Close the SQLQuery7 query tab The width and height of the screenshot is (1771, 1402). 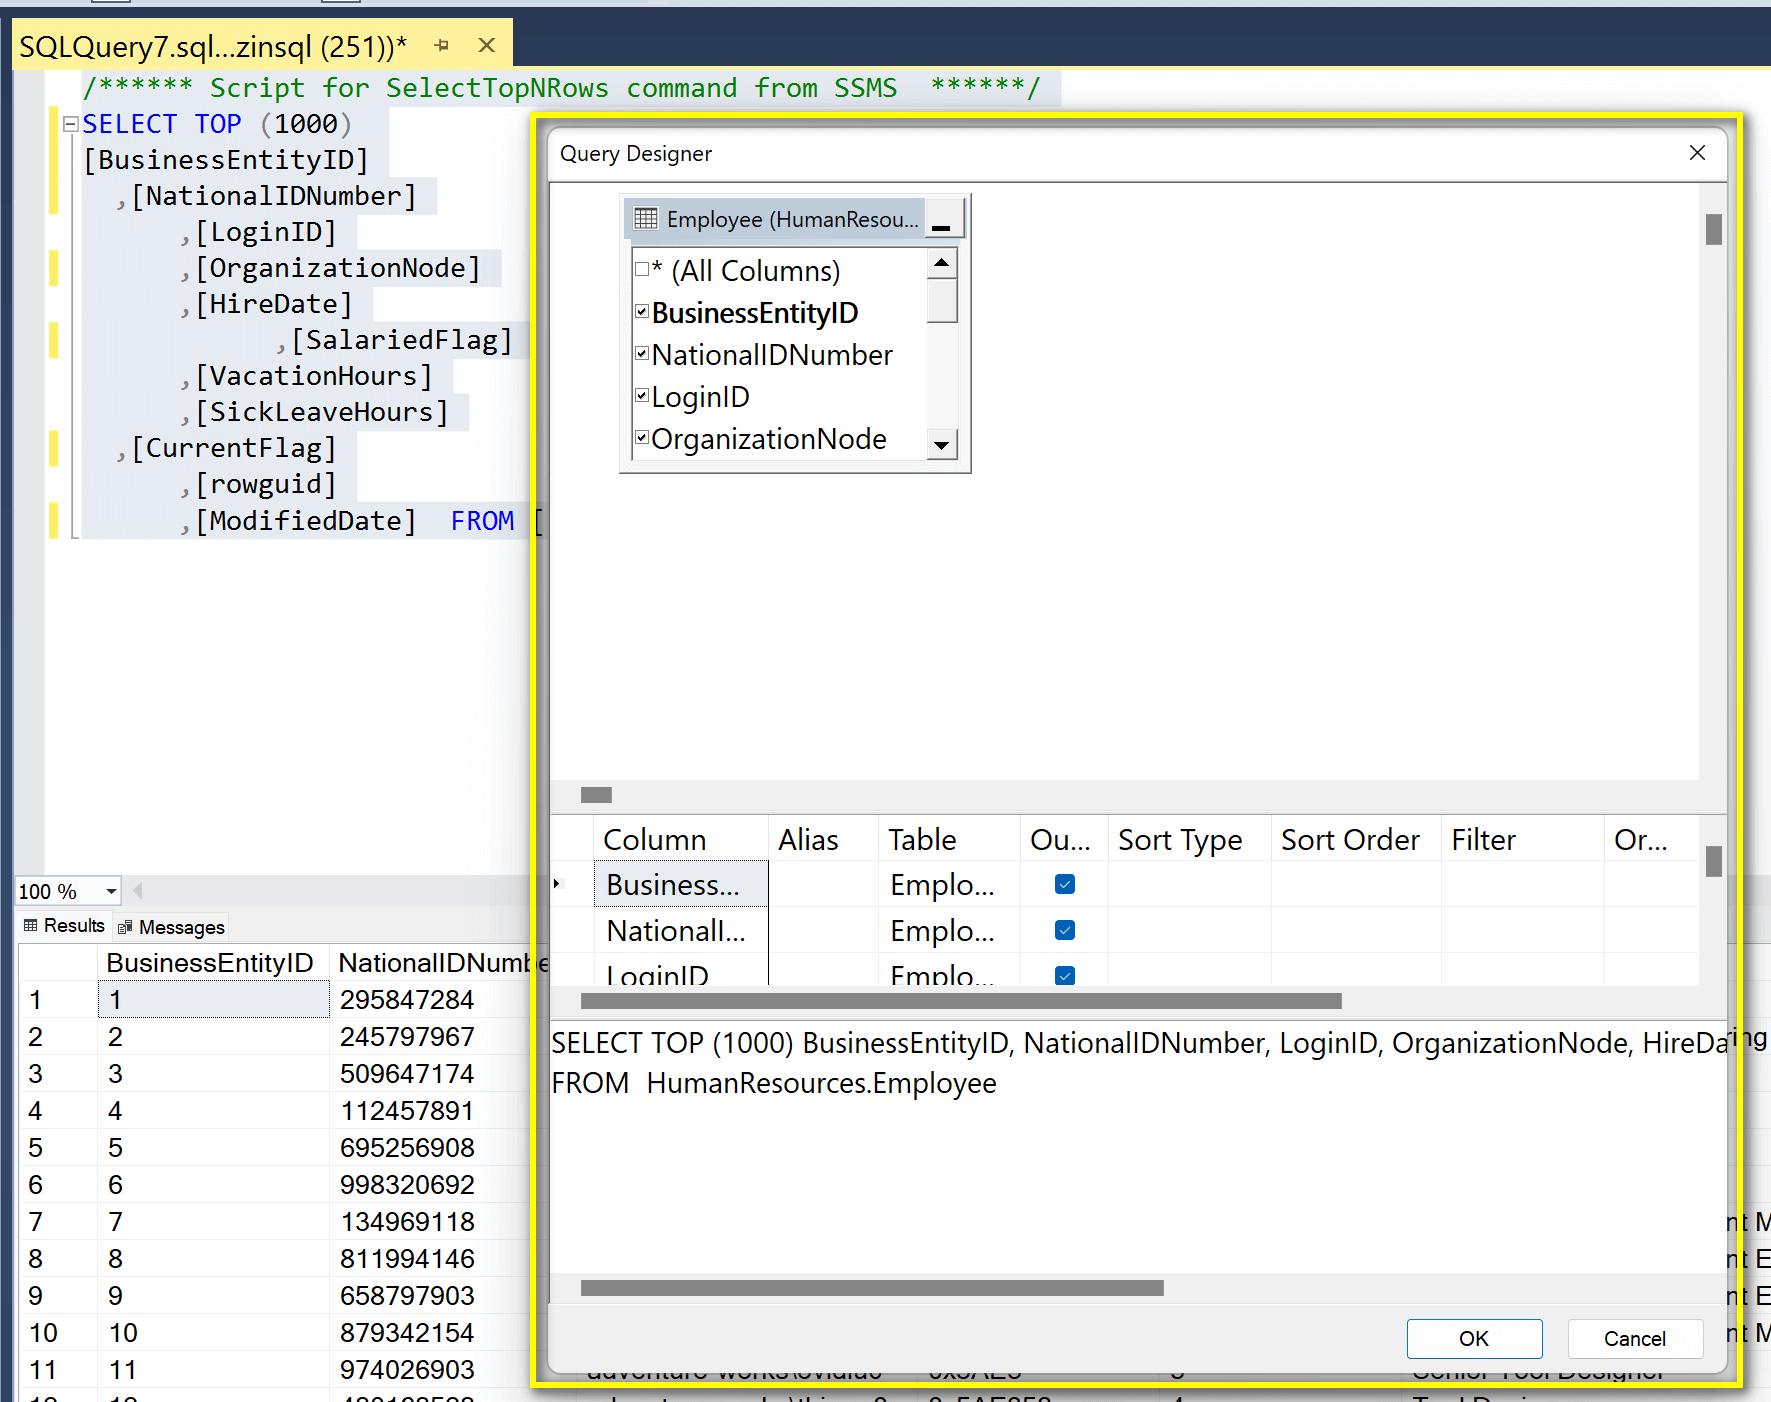[487, 45]
